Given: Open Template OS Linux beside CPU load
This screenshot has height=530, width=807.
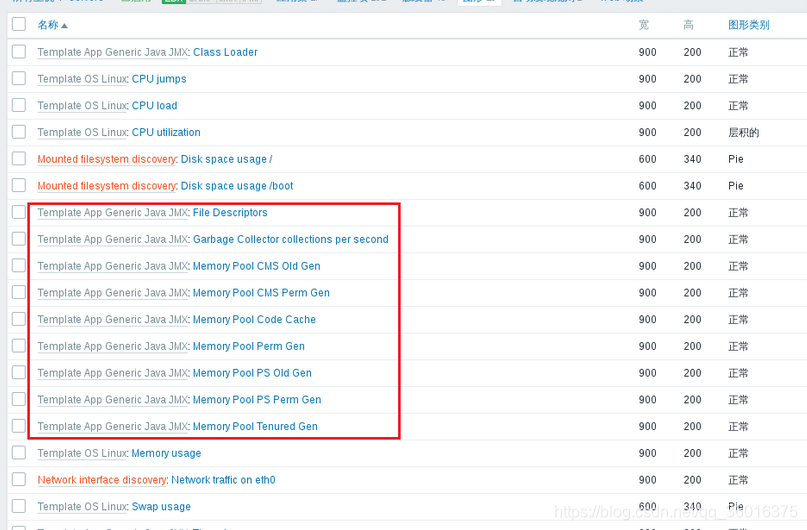Looking at the screenshot, I should click(x=82, y=105).
